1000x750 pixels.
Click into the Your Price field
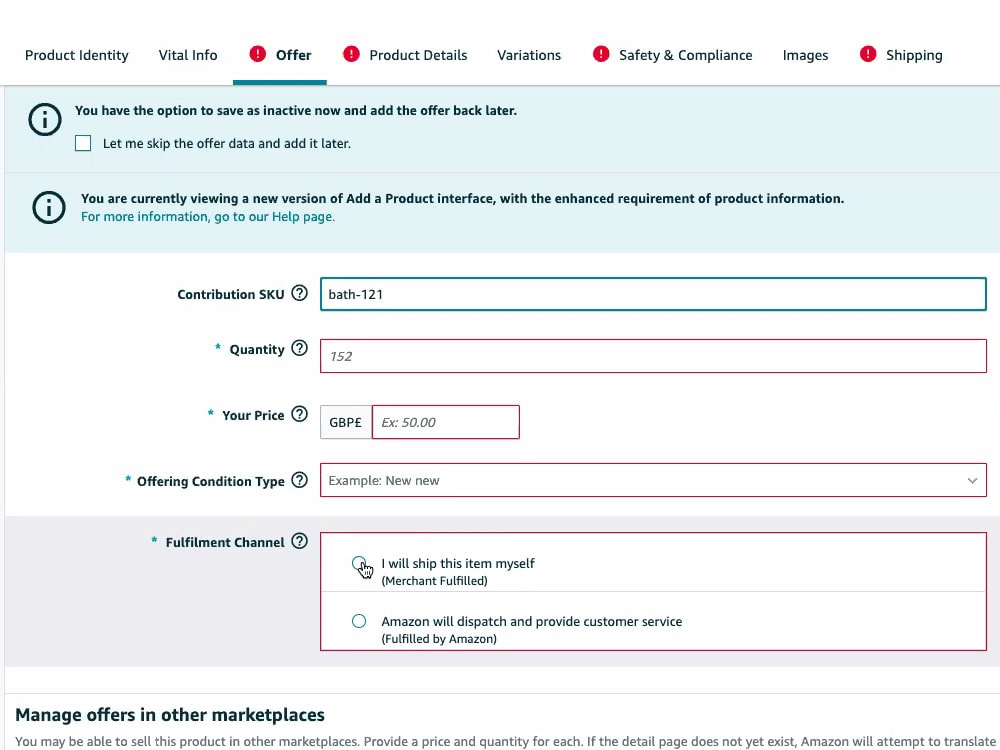446,422
